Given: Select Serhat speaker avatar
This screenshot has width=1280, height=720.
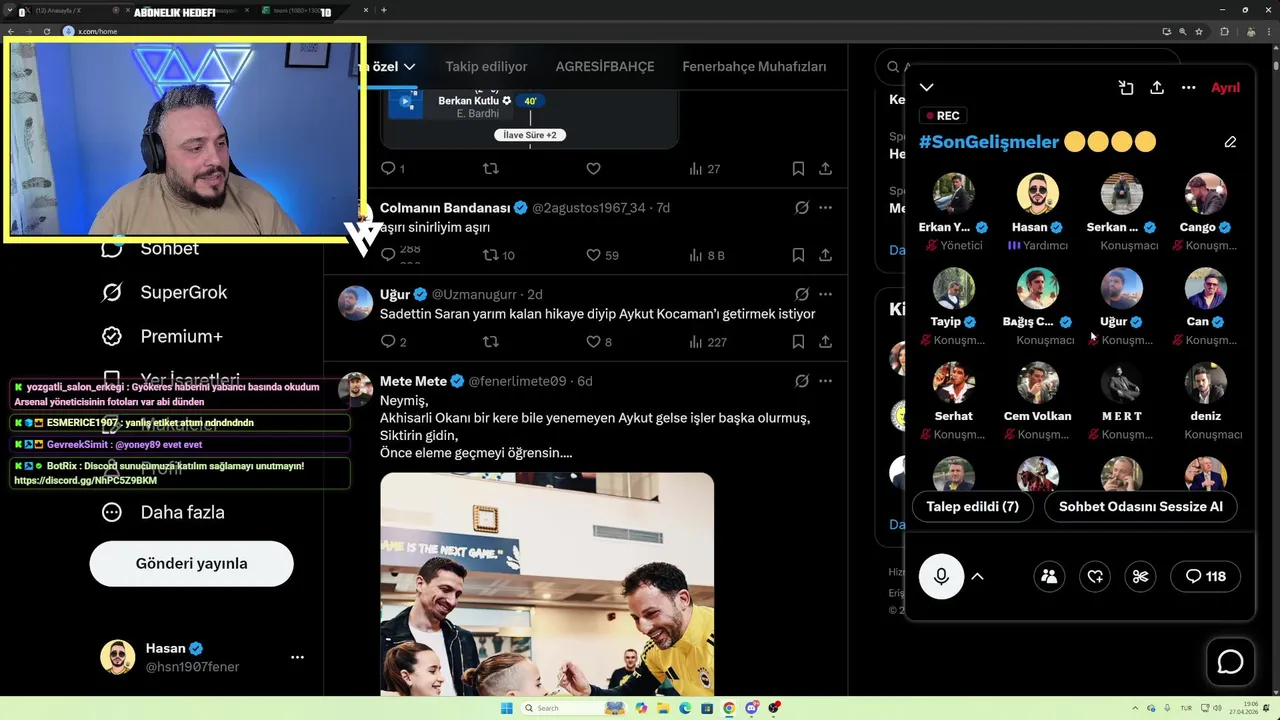Looking at the screenshot, I should (x=954, y=383).
